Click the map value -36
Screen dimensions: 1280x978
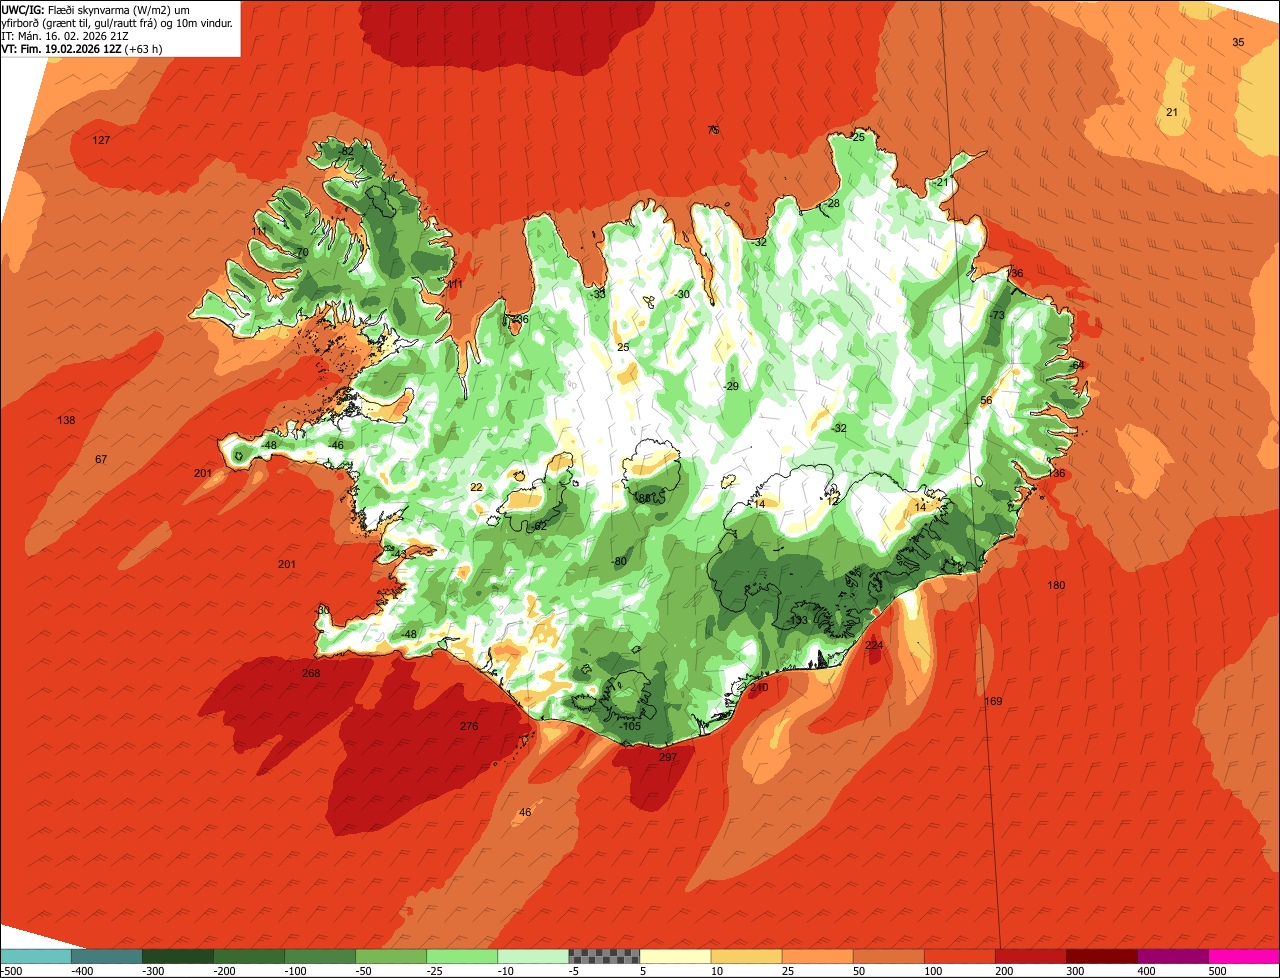(x=520, y=319)
